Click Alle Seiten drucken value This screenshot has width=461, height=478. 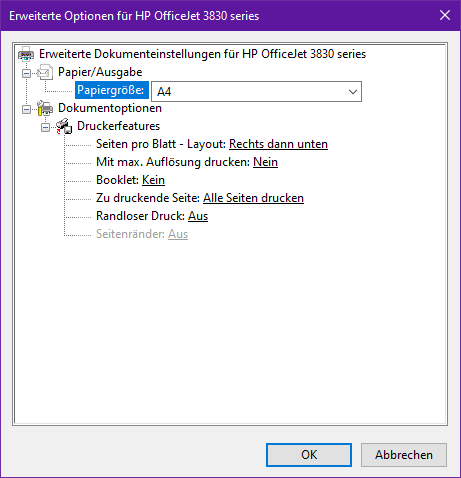point(253,198)
